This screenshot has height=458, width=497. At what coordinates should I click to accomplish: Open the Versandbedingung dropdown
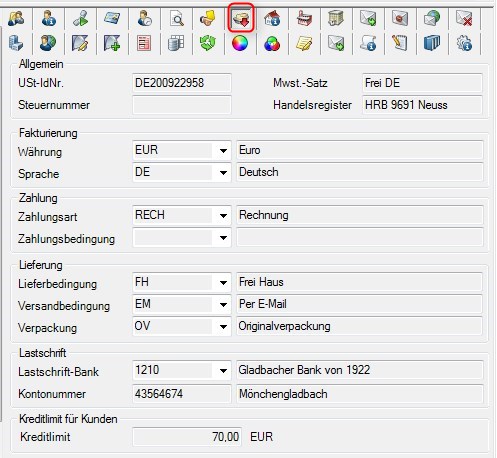point(223,304)
